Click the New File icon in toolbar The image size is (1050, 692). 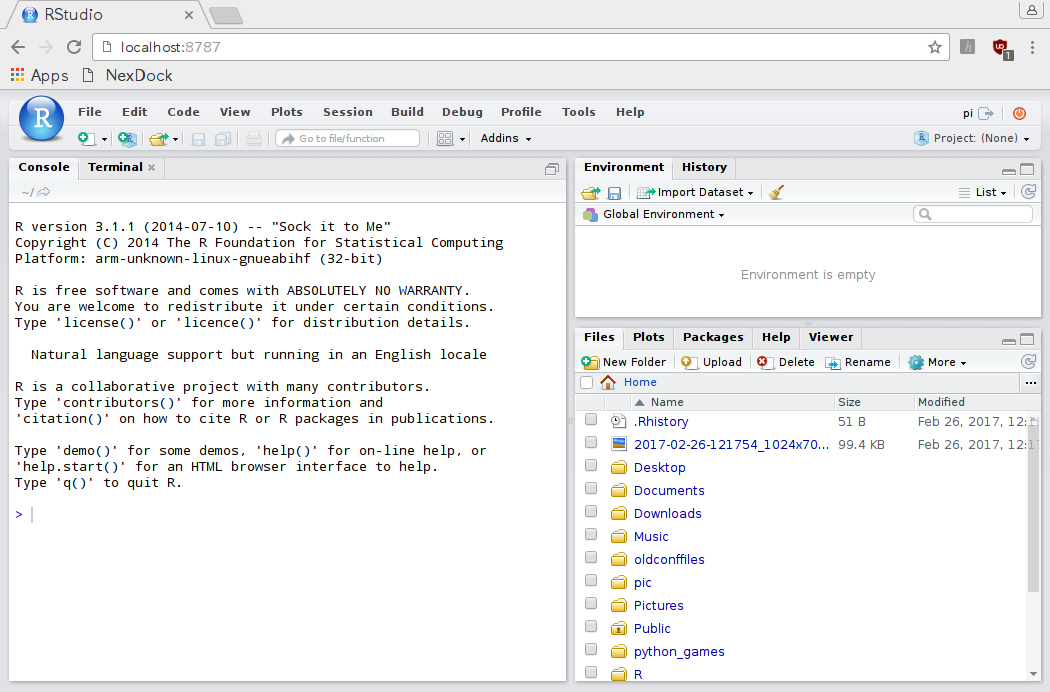[x=86, y=139]
